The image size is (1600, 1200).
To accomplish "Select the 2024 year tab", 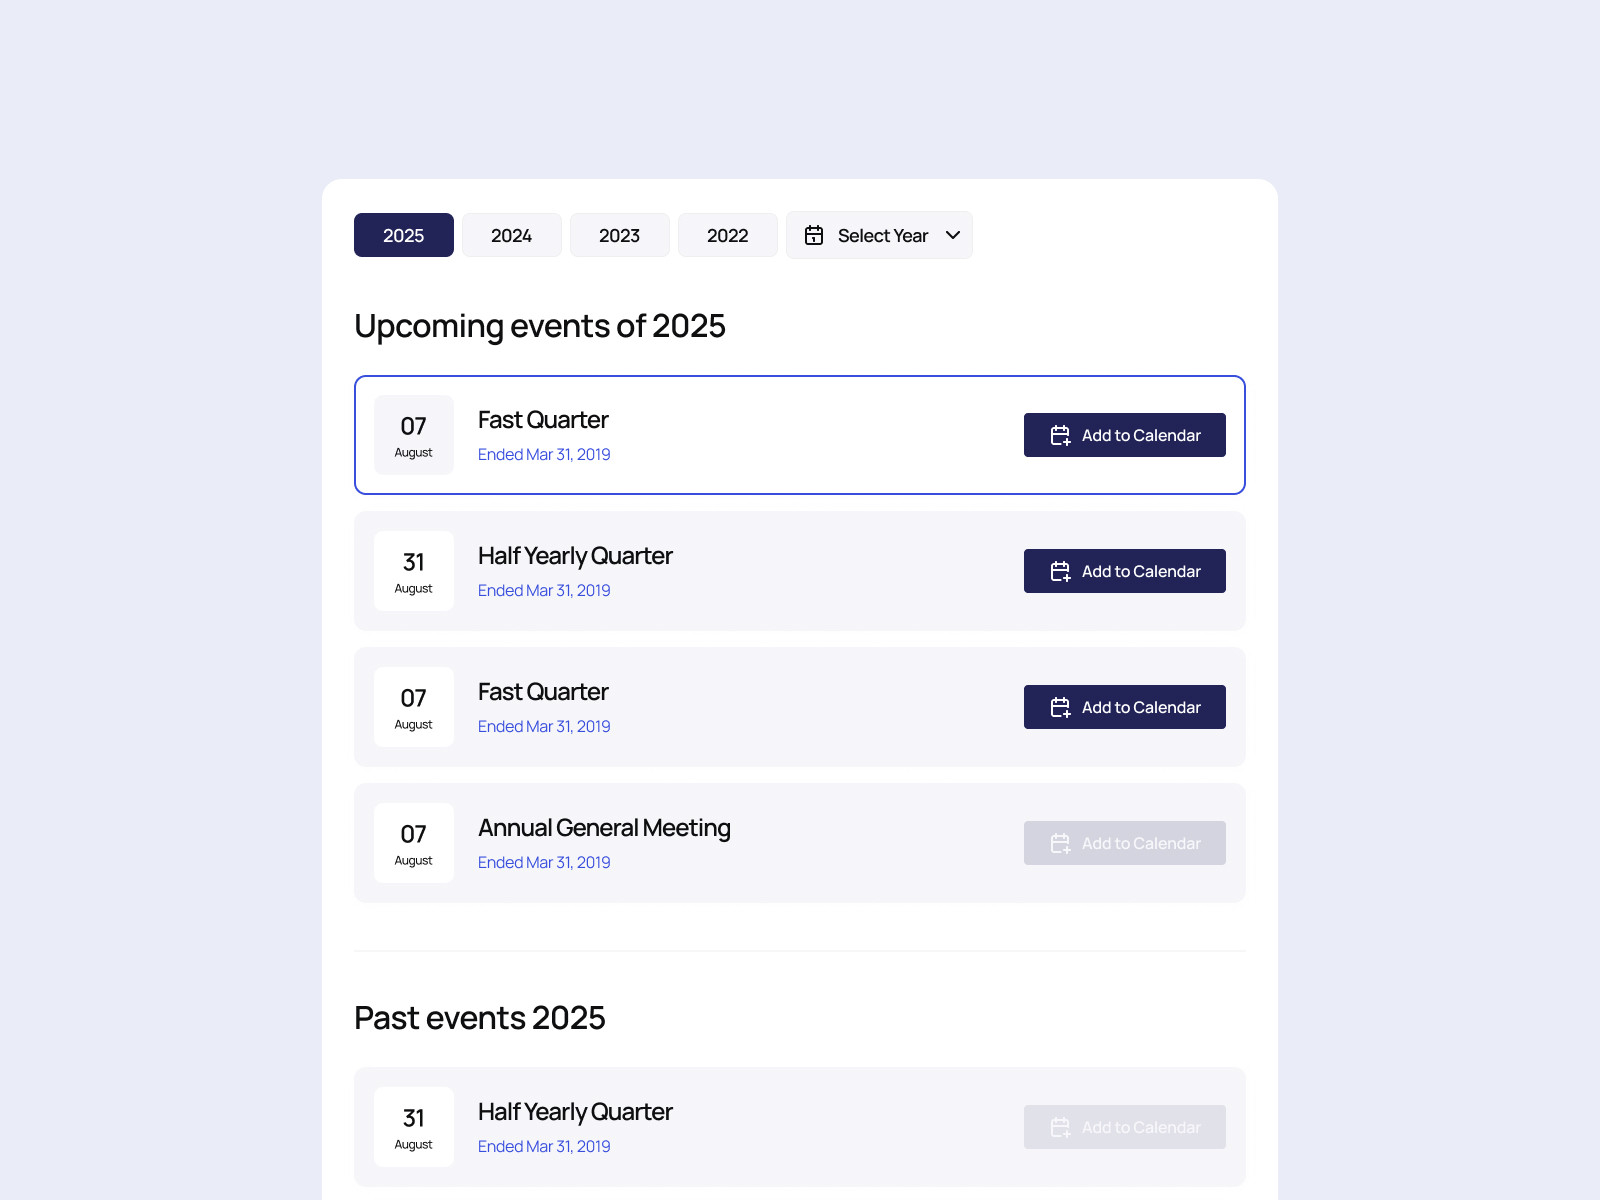I will click(x=512, y=235).
